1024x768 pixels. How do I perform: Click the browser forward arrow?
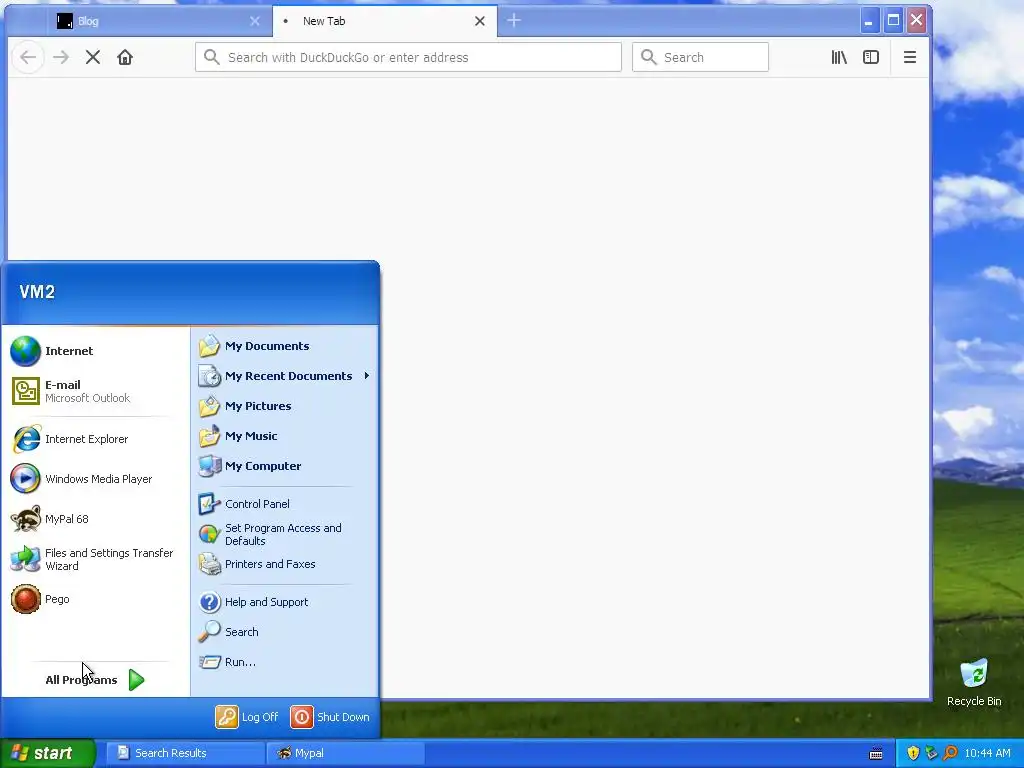[61, 57]
